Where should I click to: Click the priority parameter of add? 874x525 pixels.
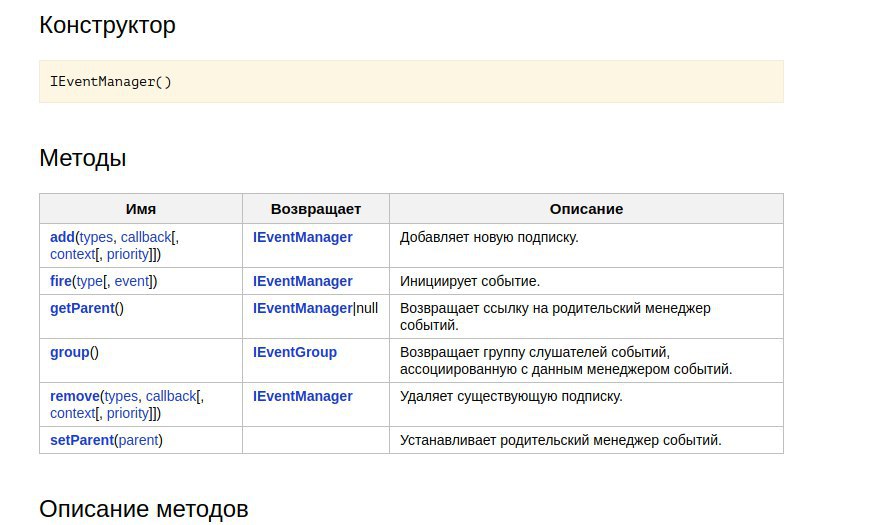(x=128, y=255)
